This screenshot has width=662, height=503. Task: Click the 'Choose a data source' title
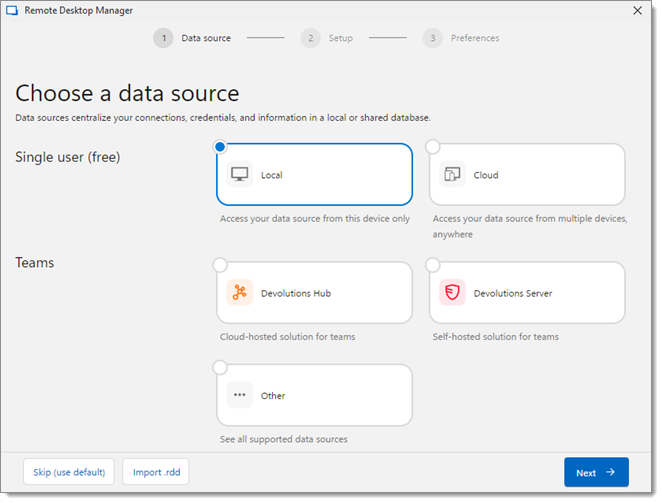coord(127,93)
